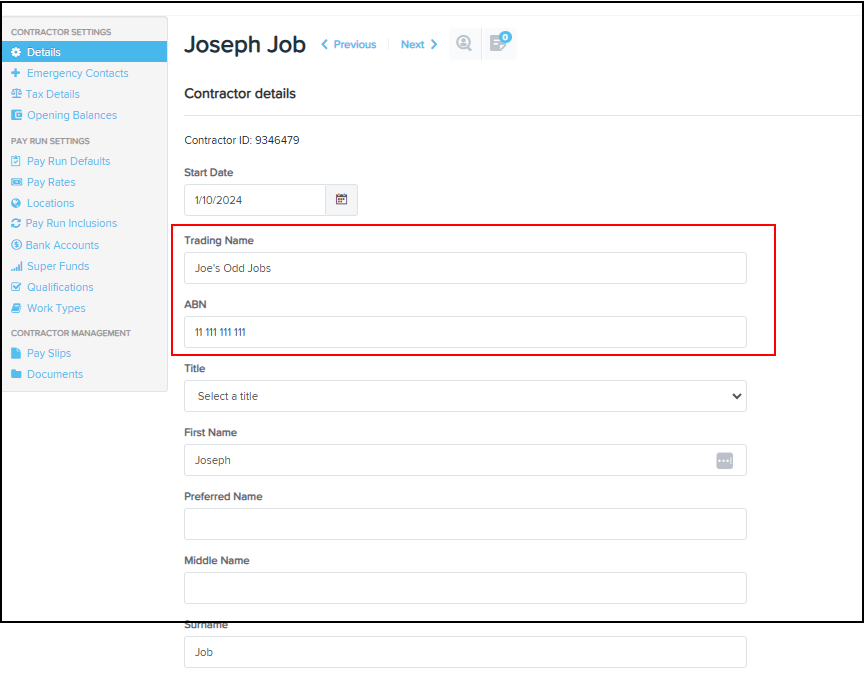Go to Opening Balances section
The image size is (864, 677).
click(x=71, y=115)
